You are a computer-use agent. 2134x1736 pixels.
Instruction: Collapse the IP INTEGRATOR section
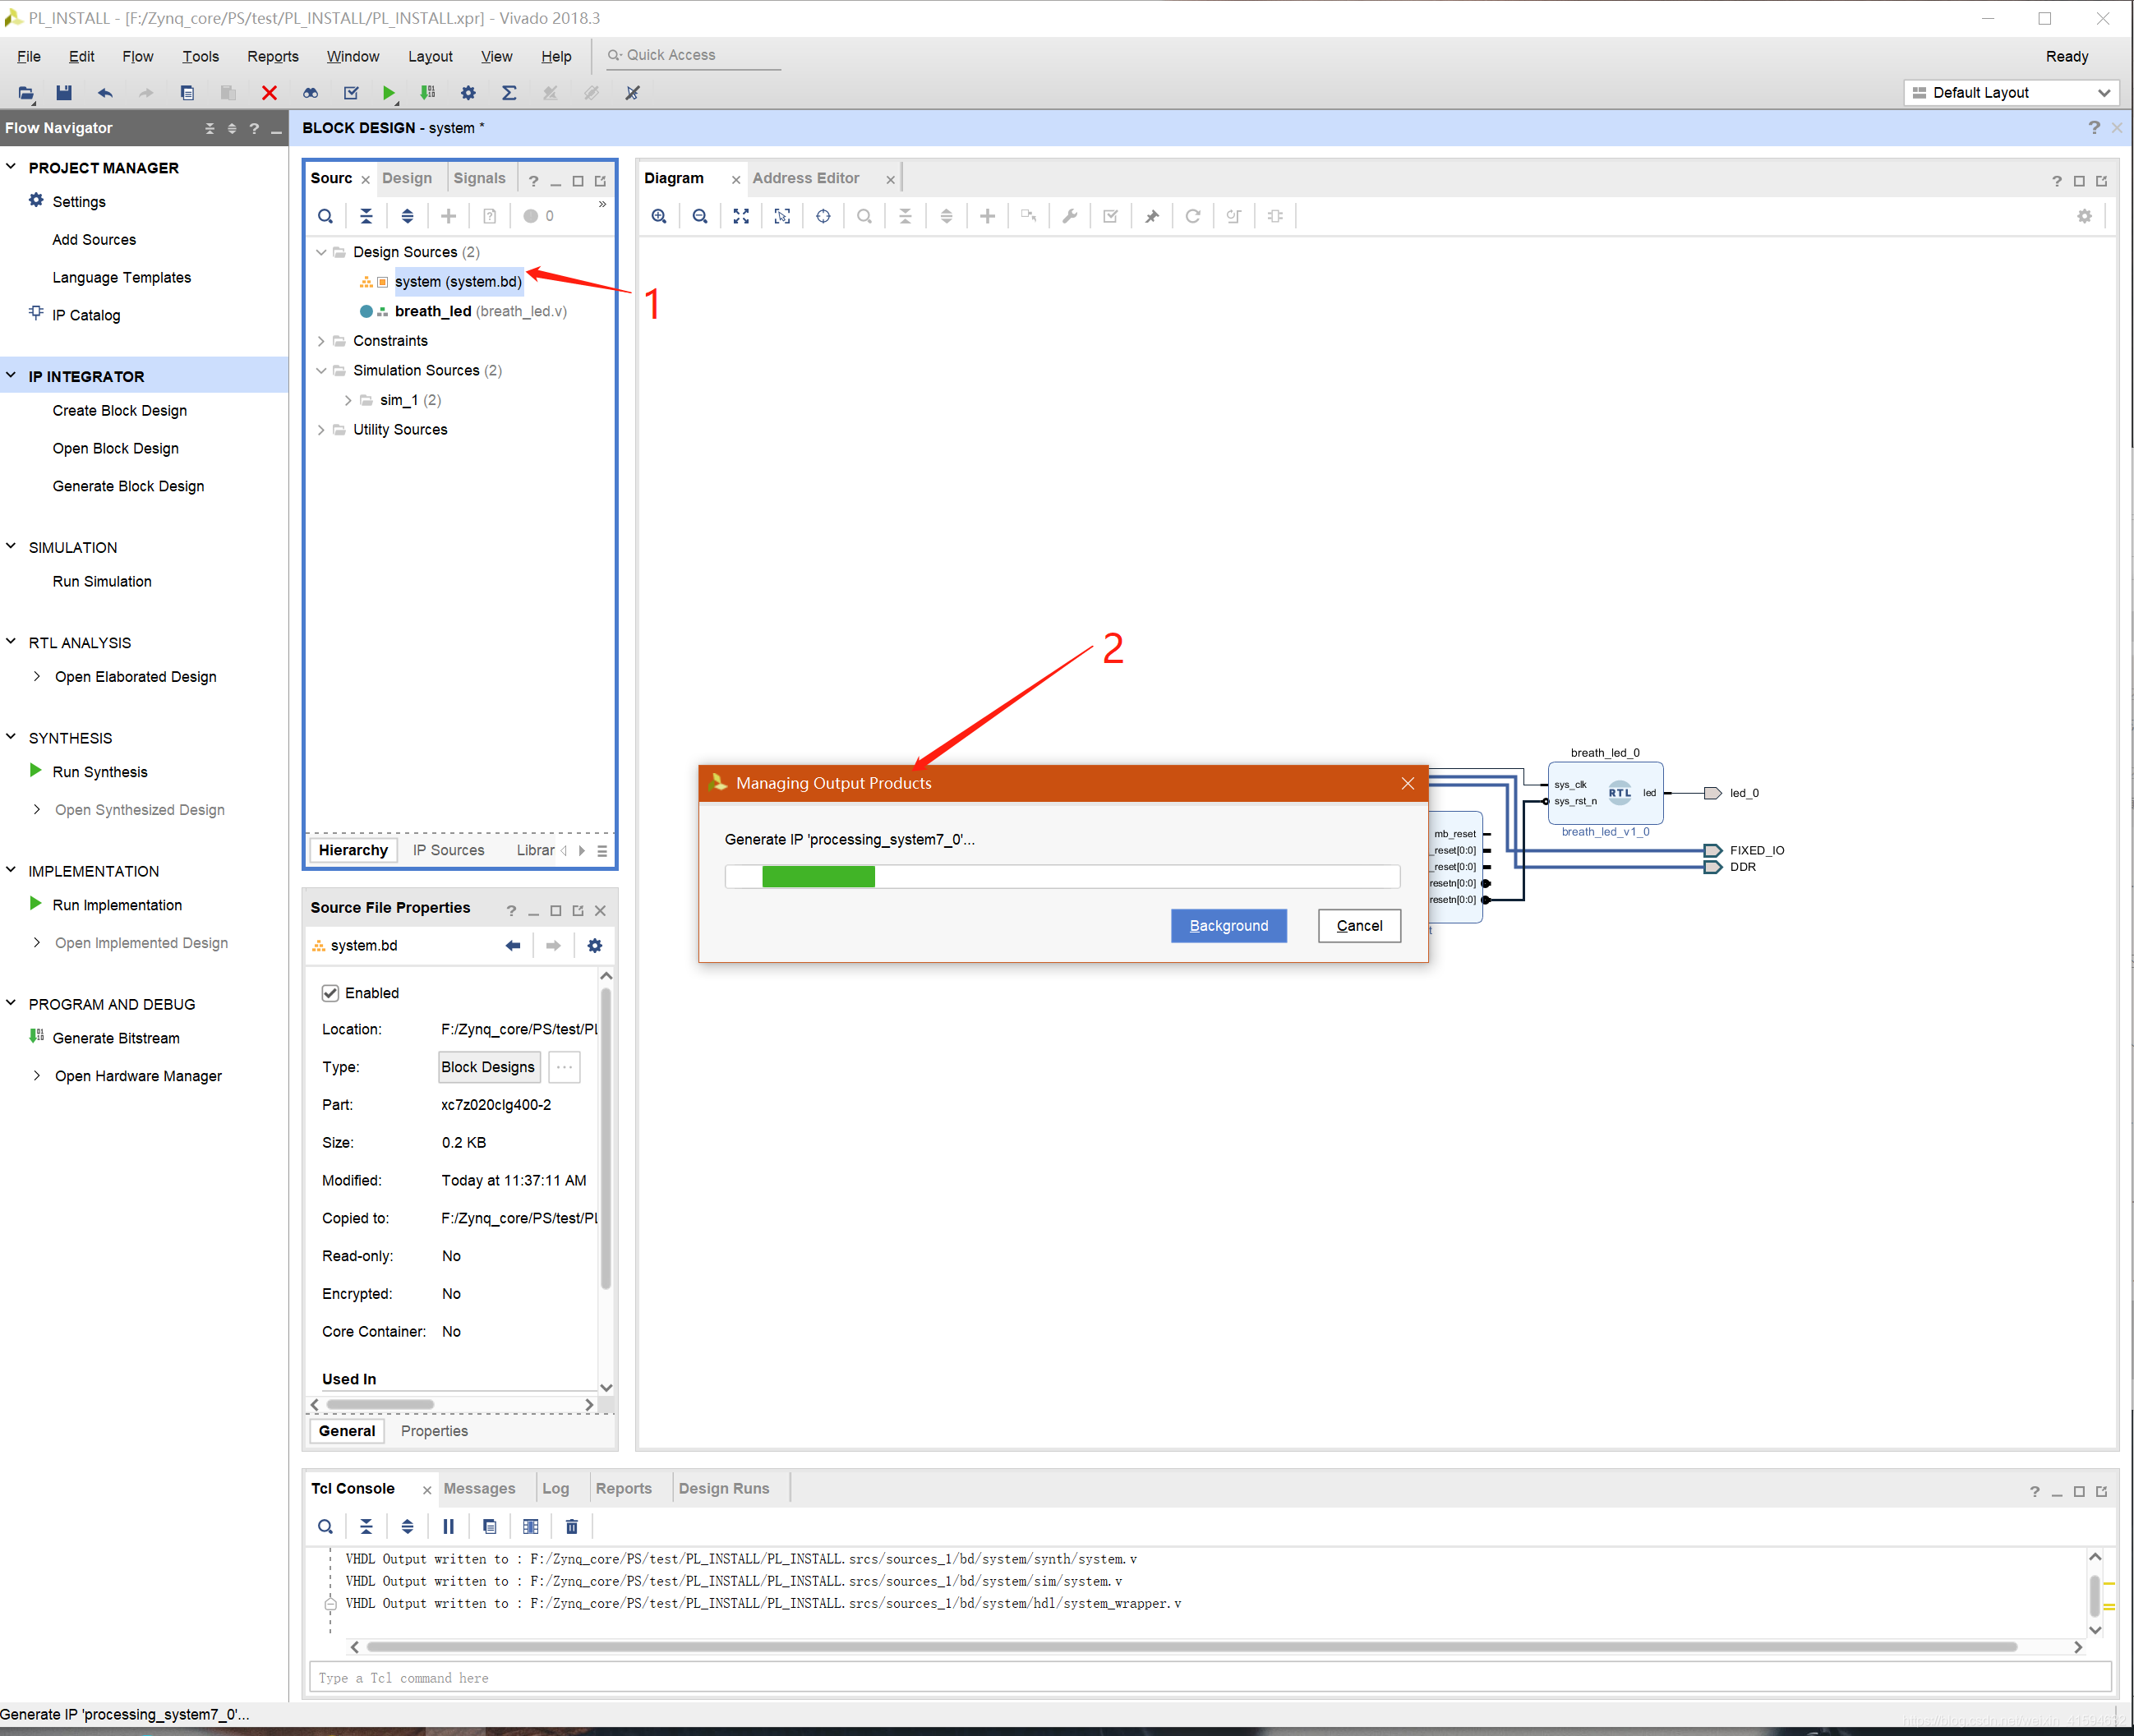(12, 376)
